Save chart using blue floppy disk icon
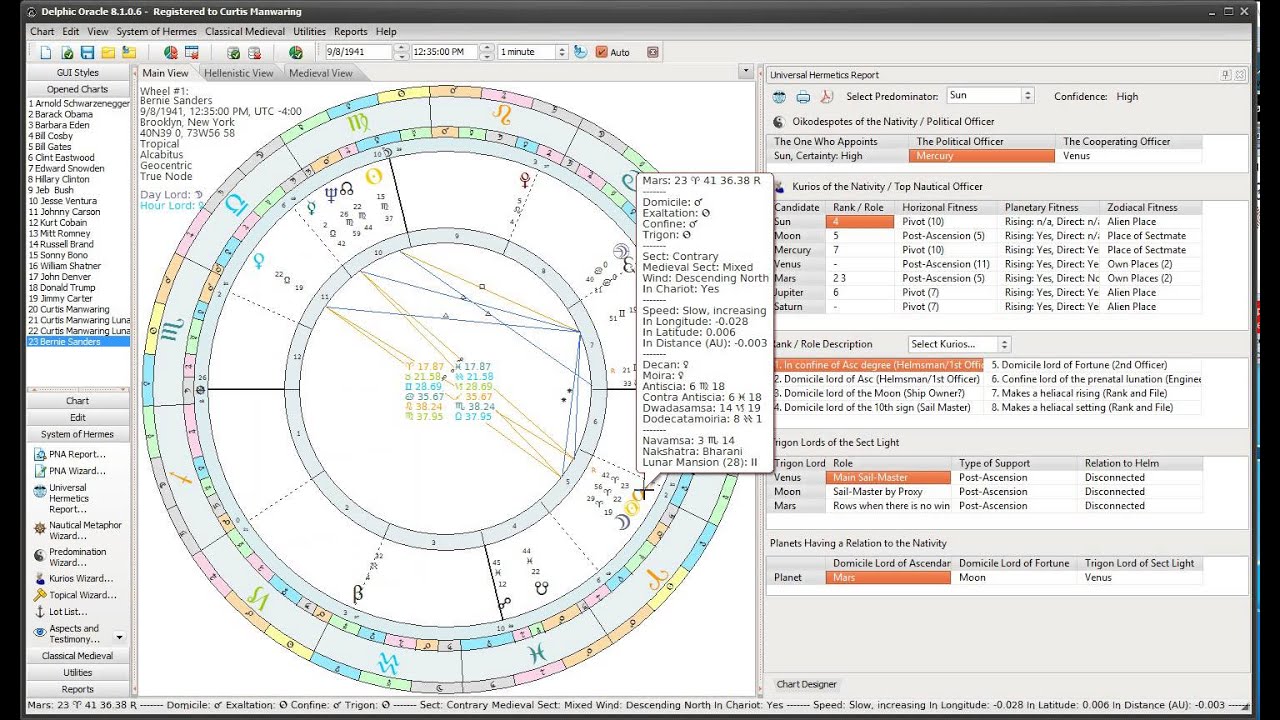The width and height of the screenshot is (1280, 720). point(88,52)
